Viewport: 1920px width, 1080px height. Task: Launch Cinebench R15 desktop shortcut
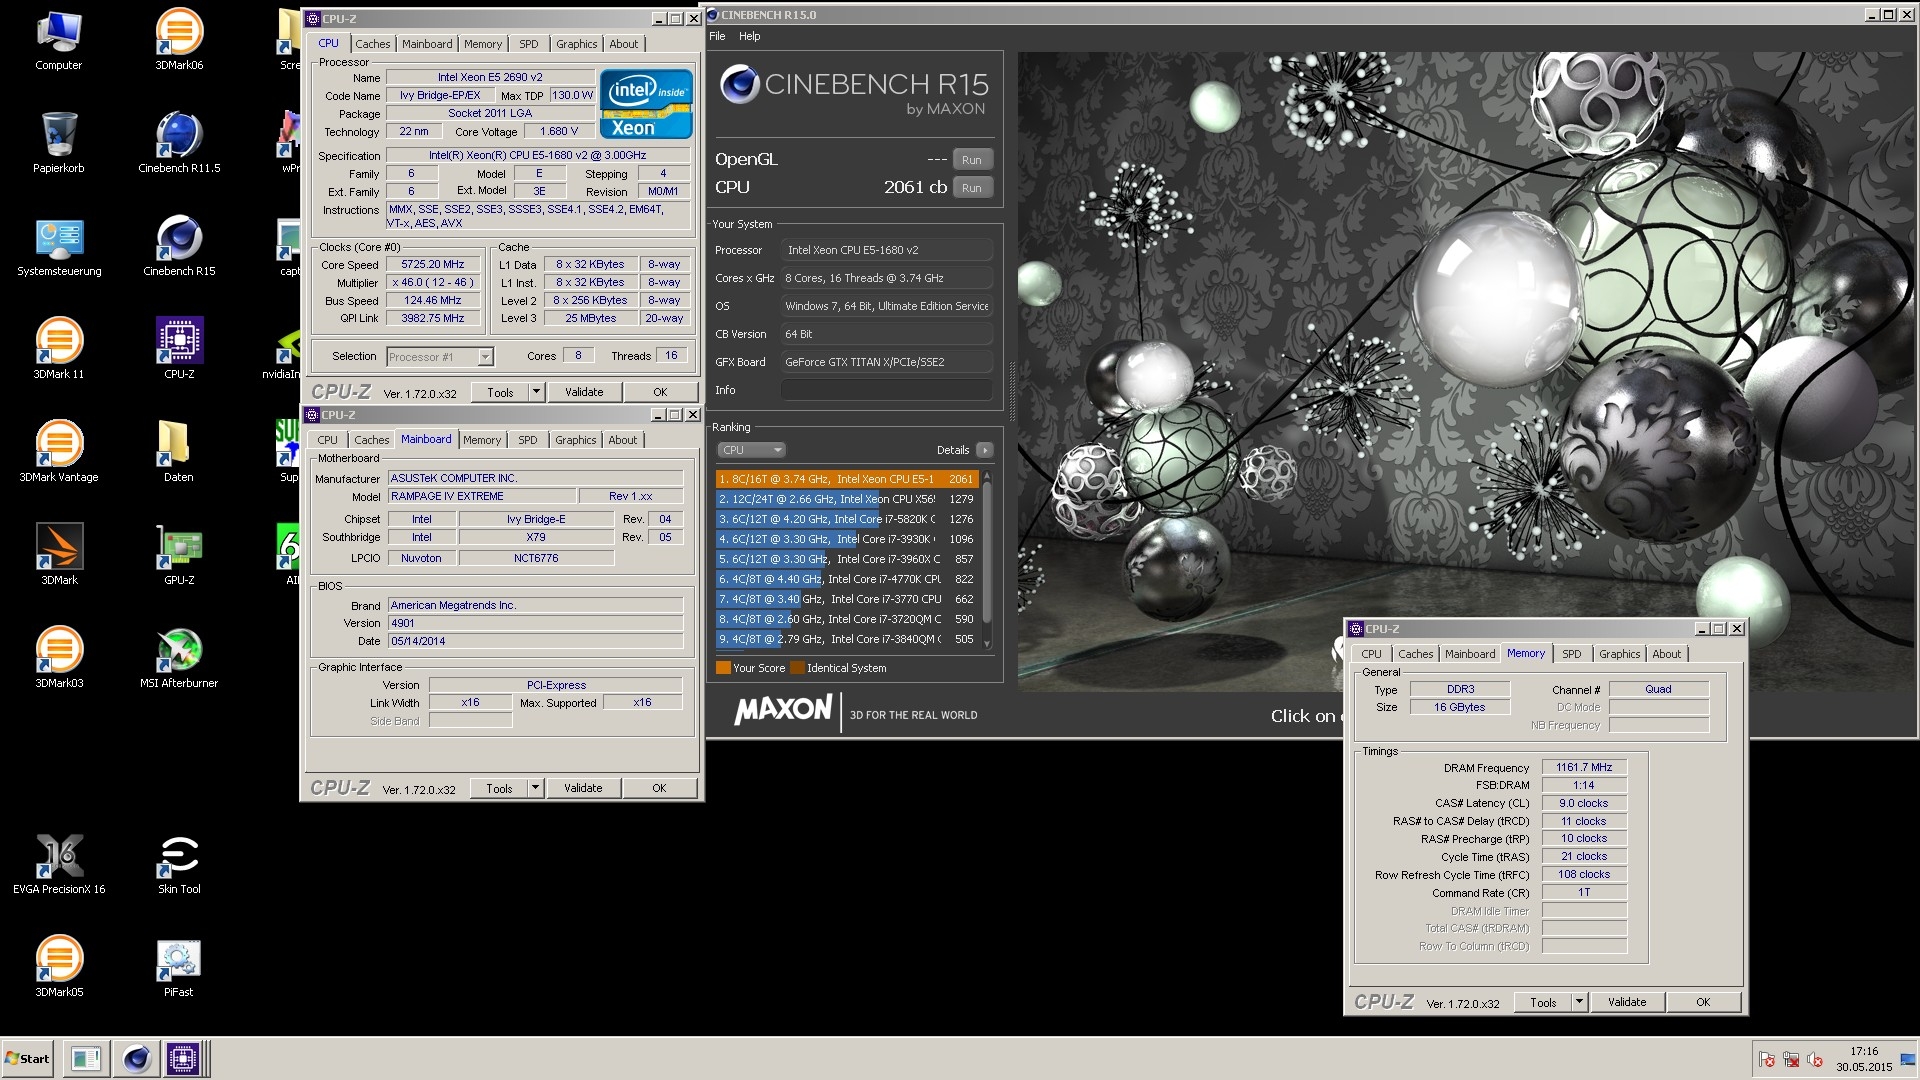click(x=179, y=246)
